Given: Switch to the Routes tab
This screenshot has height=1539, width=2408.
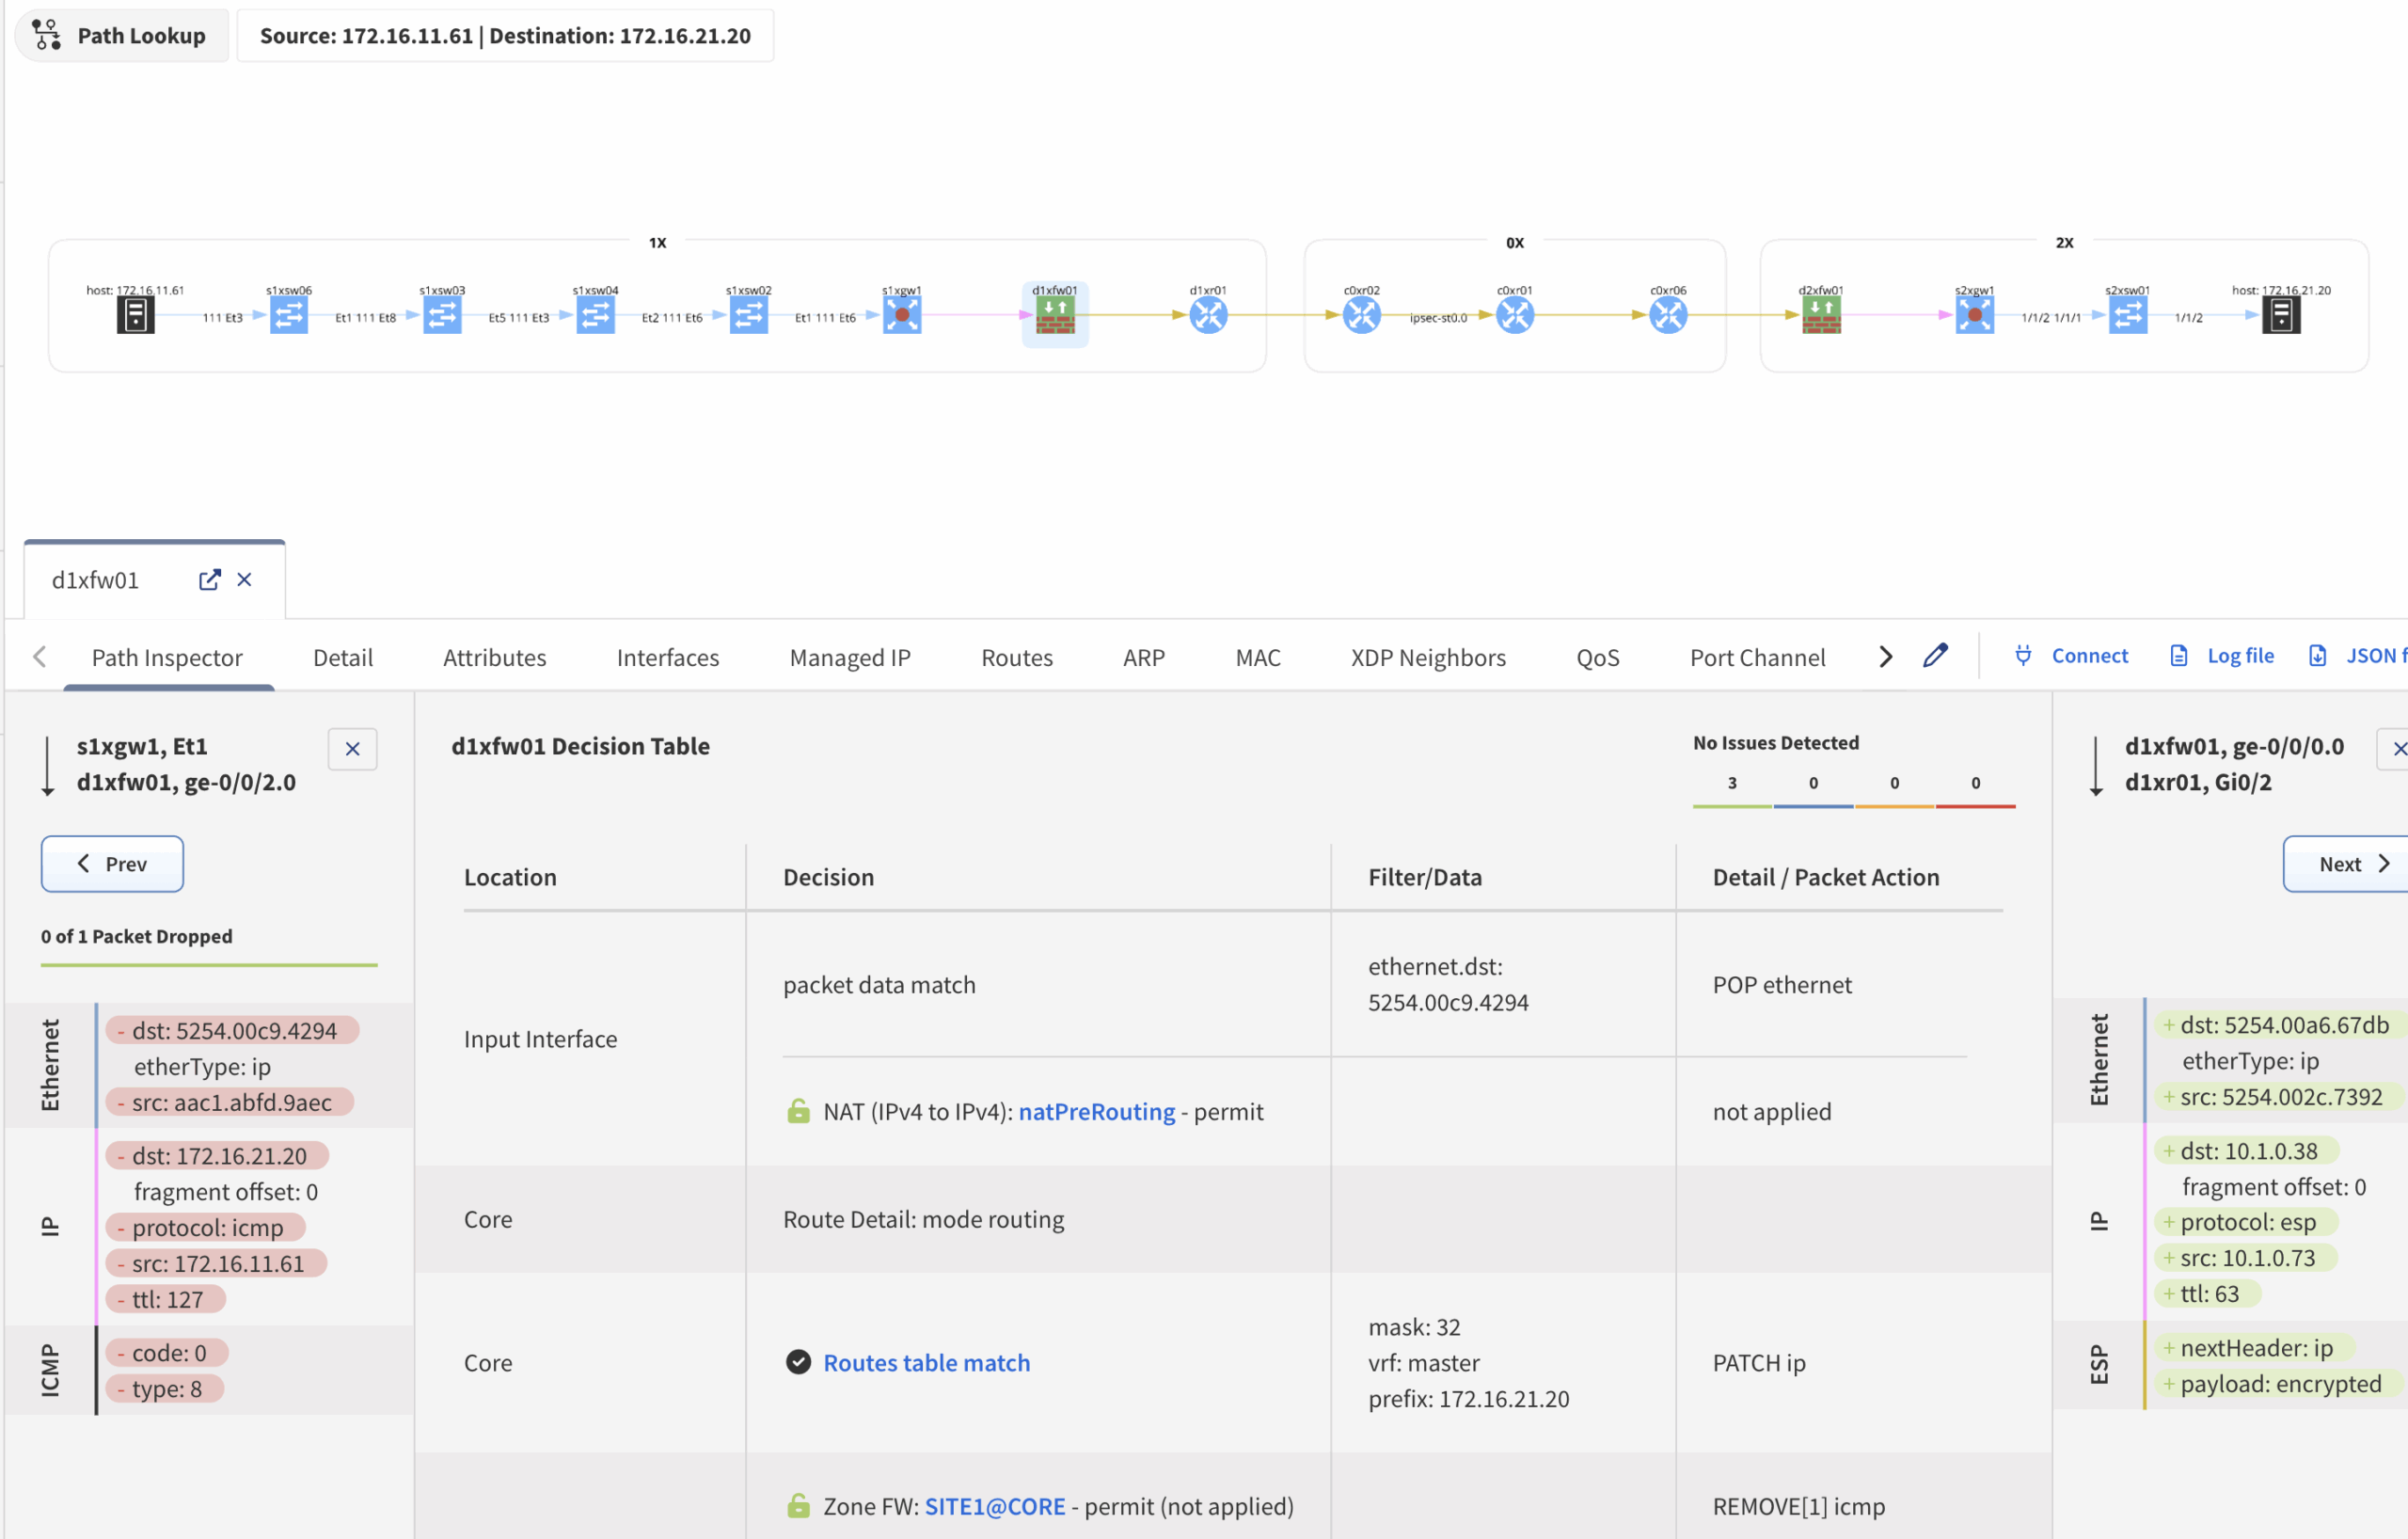Looking at the screenshot, I should [1016, 657].
